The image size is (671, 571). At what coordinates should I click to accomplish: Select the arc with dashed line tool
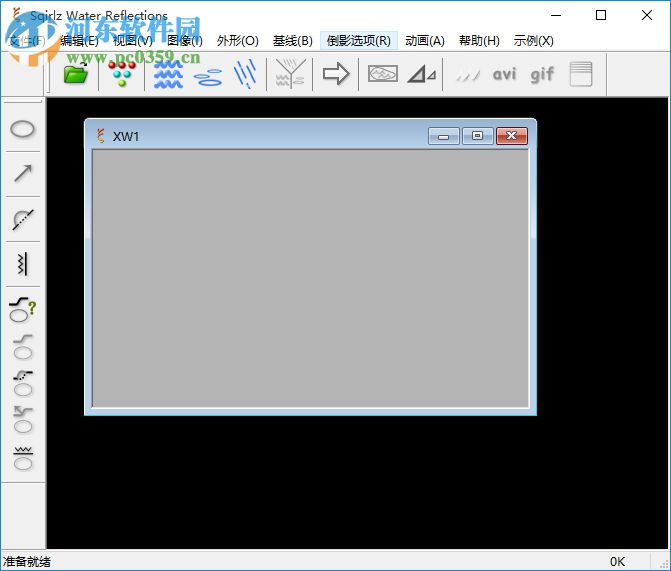pyautogui.click(x=23, y=219)
